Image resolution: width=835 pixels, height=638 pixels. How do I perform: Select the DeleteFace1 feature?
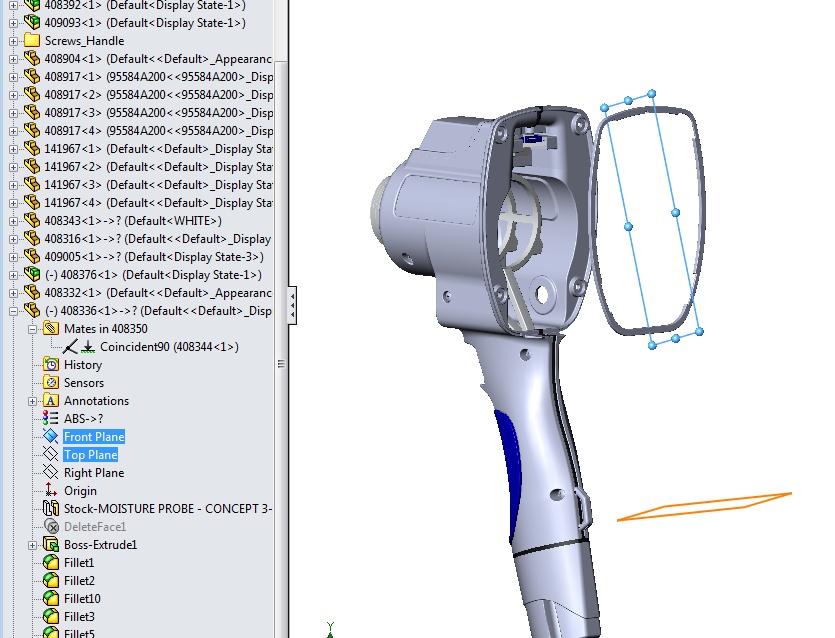click(x=95, y=527)
